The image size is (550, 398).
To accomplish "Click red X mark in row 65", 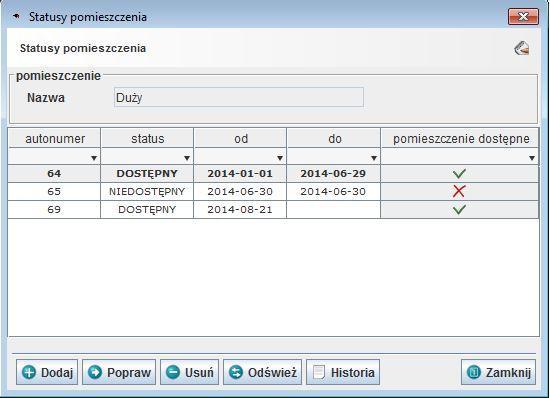I will pos(459,191).
